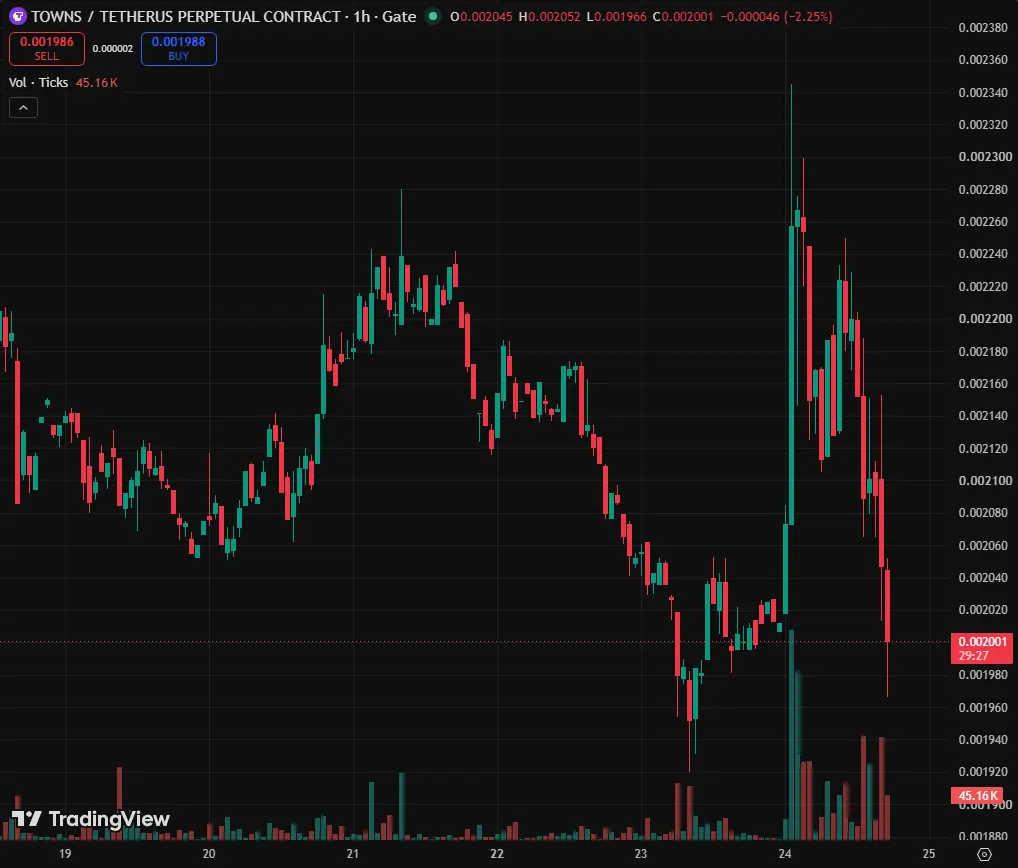1018x868 pixels.
Task: Collapse the indicator legend with the chevron
Action: [23, 108]
